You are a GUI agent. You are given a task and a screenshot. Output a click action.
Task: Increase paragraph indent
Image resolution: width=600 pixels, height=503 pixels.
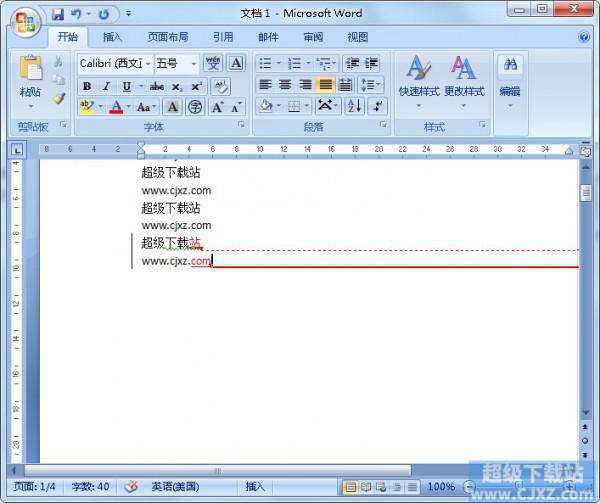click(371, 63)
